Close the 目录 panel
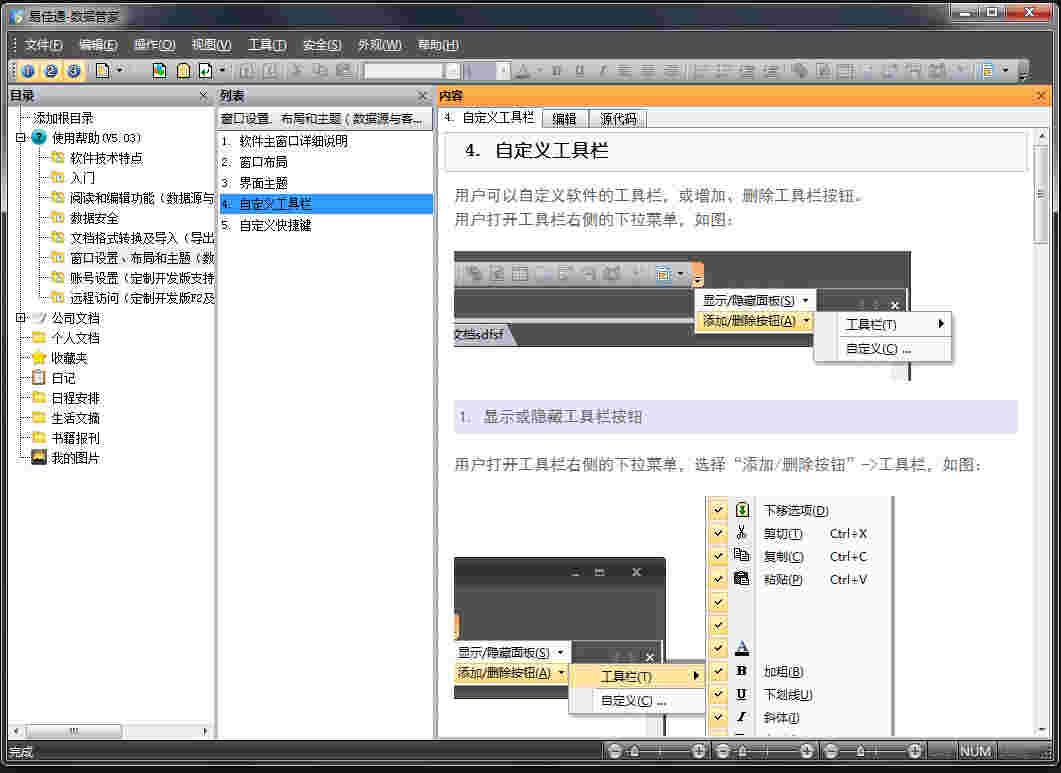The height and width of the screenshot is (773, 1061). pos(203,96)
